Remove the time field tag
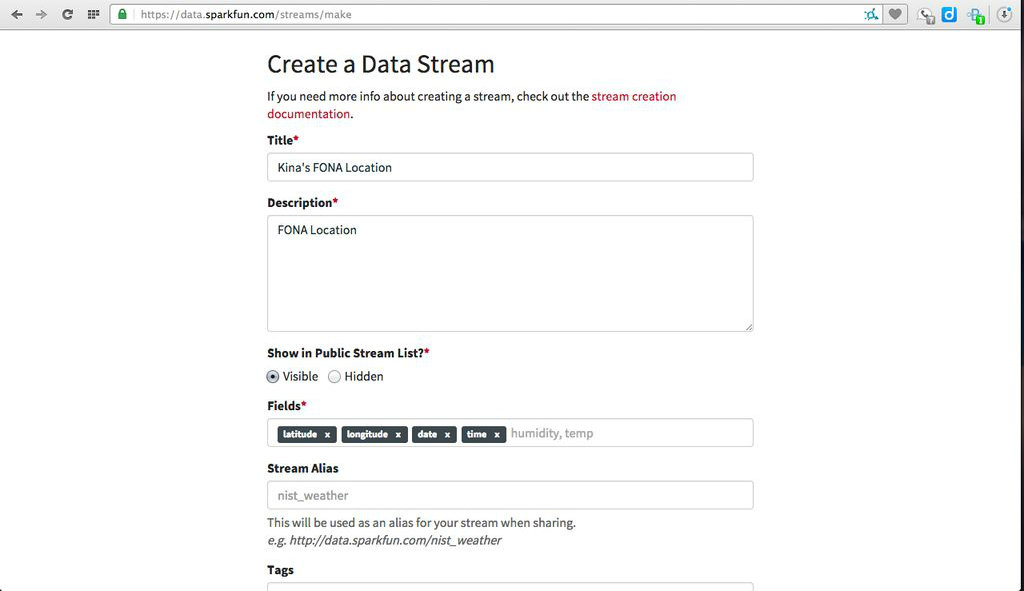1024x591 pixels. point(497,435)
